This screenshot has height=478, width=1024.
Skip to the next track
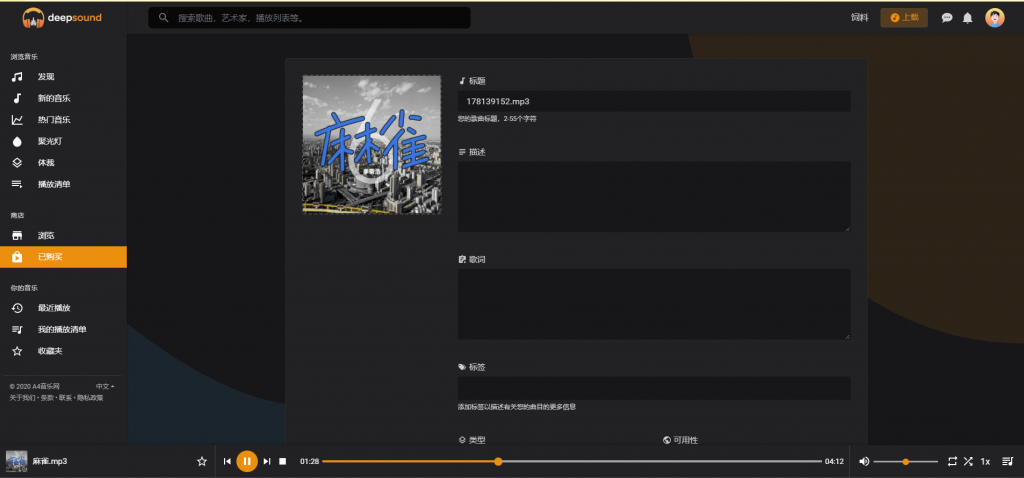click(266, 461)
